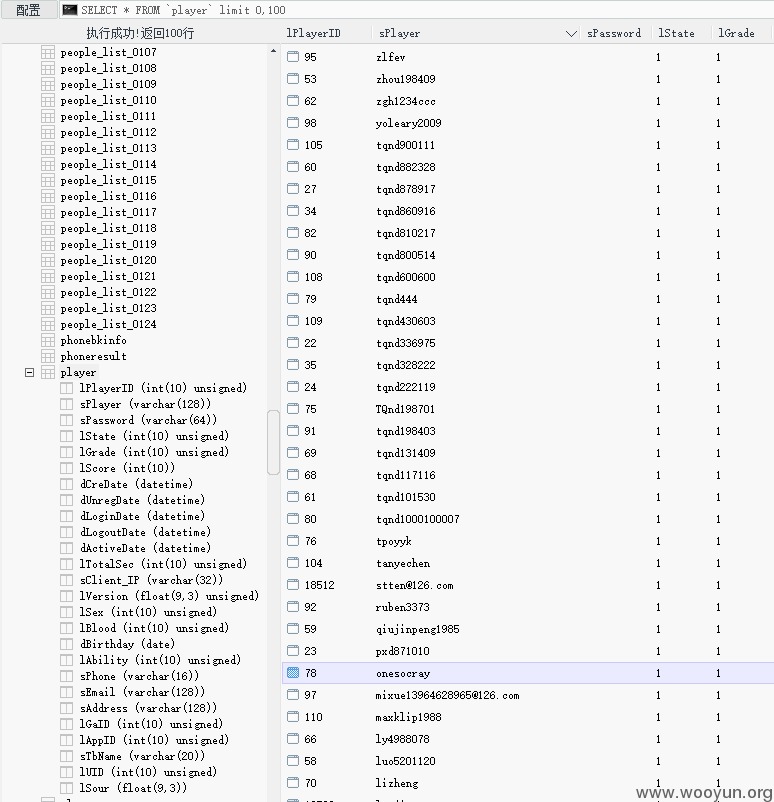Click cell mixue13964628965@126.com

(x=447, y=695)
